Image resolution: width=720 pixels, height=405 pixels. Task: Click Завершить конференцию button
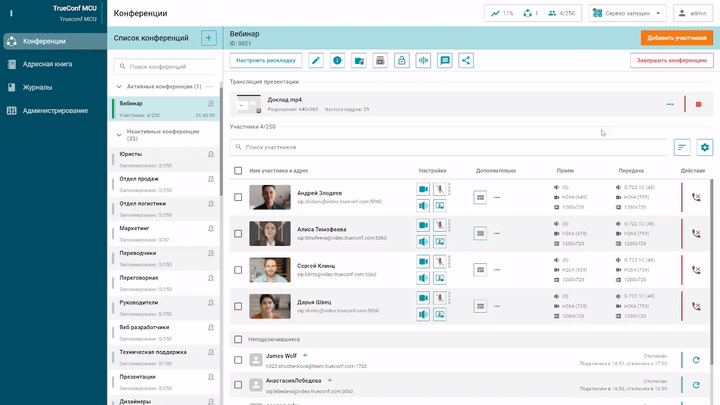(672, 61)
